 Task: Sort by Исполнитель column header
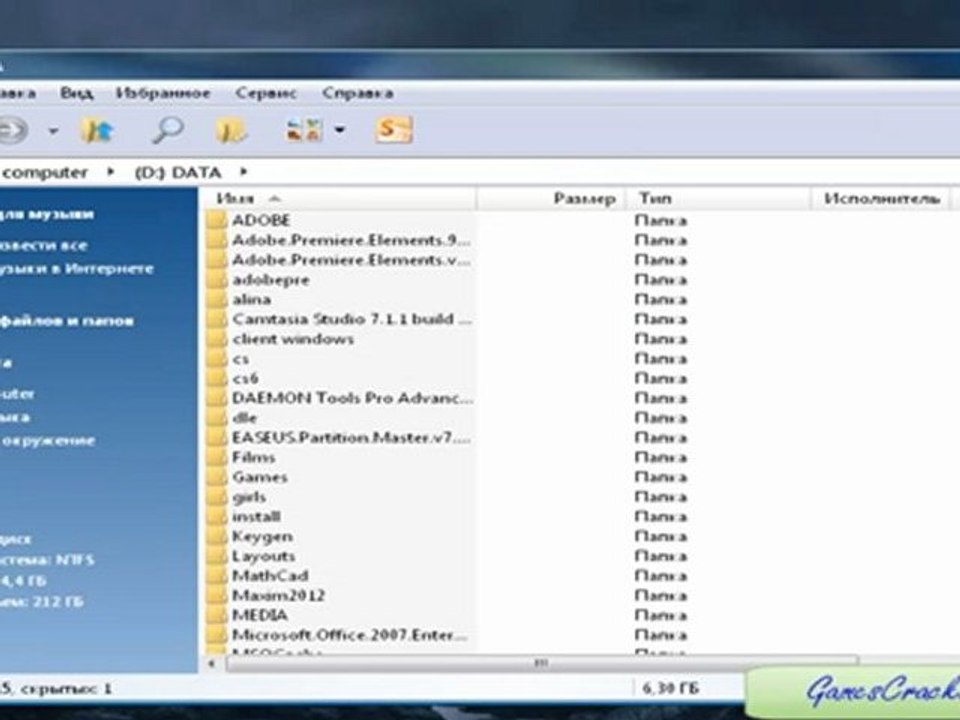pos(882,198)
